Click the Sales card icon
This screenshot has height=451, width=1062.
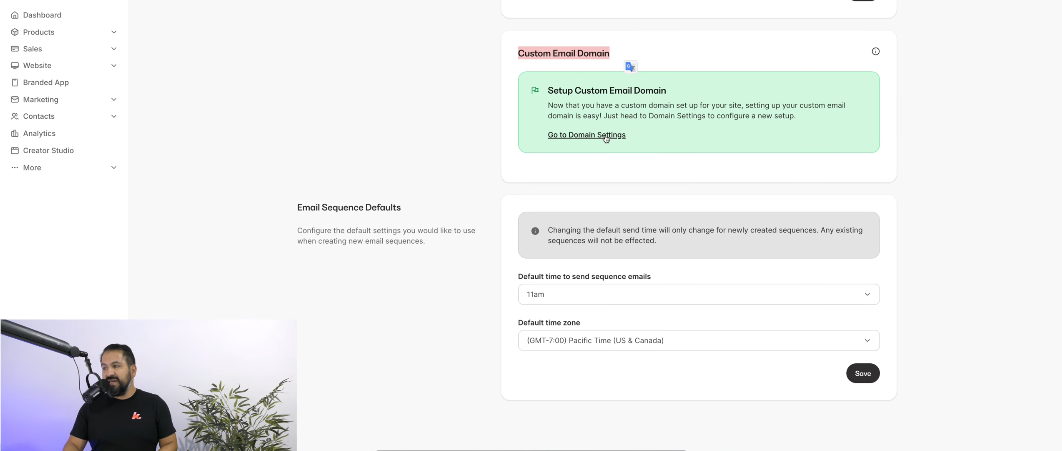click(14, 49)
